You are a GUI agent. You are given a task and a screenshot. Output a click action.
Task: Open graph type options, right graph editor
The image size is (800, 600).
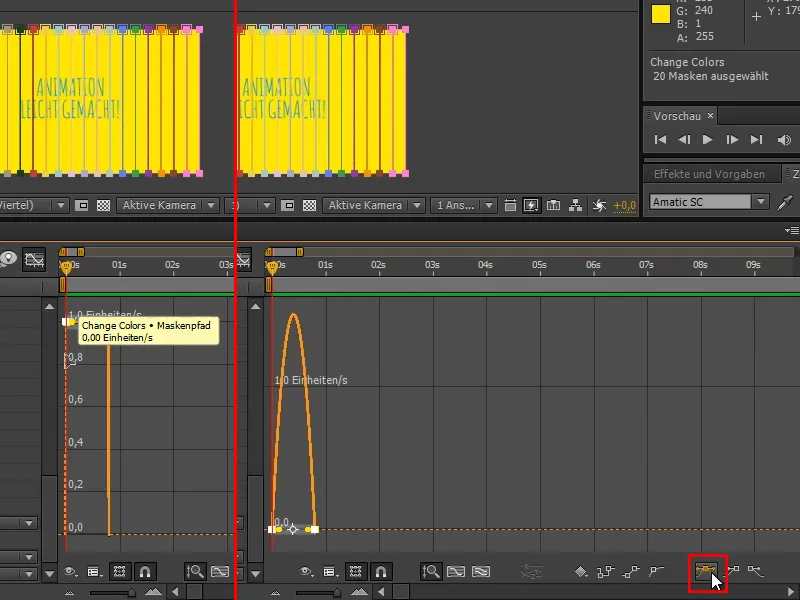tap(330, 572)
